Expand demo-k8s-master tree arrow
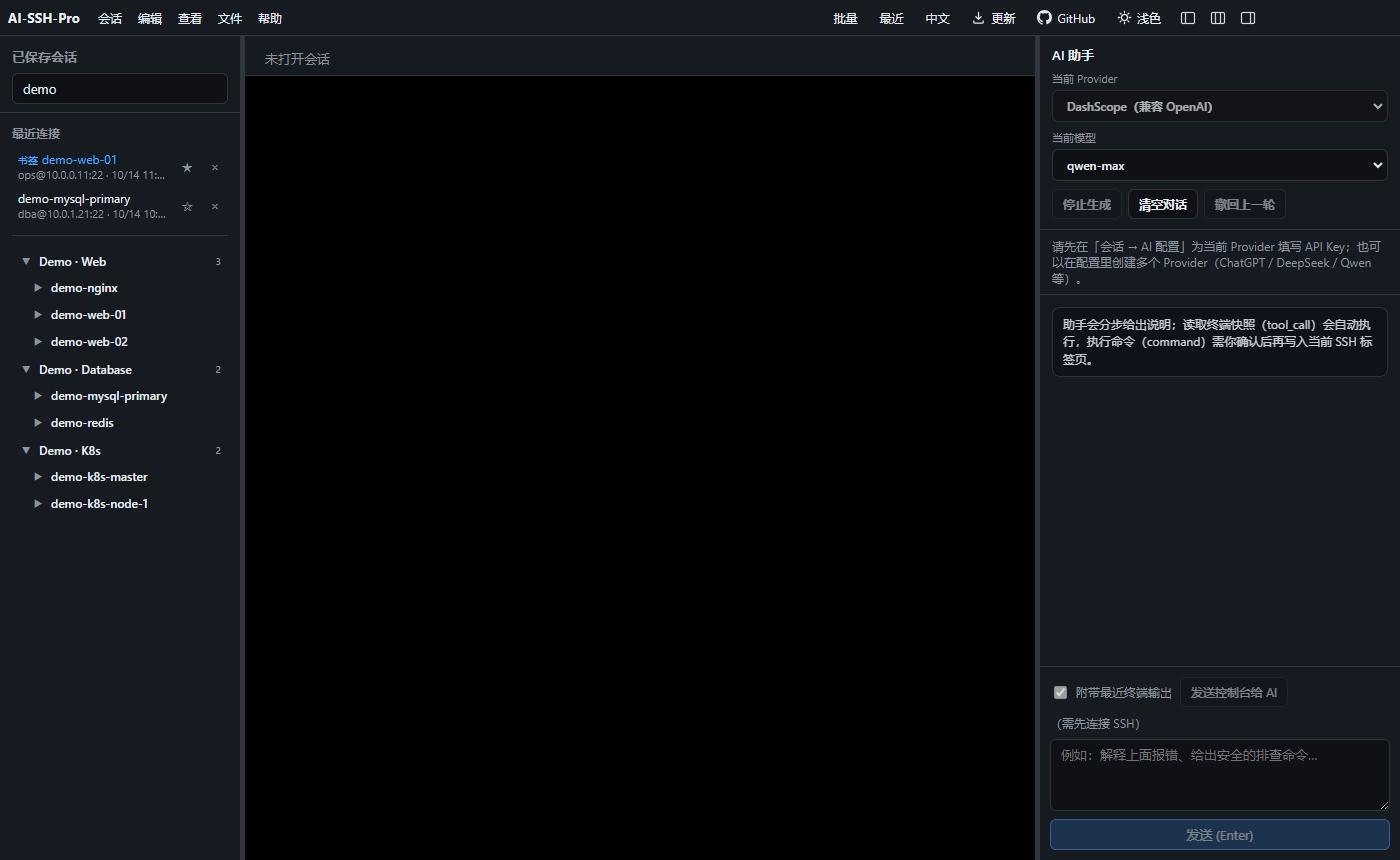This screenshot has height=860, width=1400. pyautogui.click(x=38, y=477)
